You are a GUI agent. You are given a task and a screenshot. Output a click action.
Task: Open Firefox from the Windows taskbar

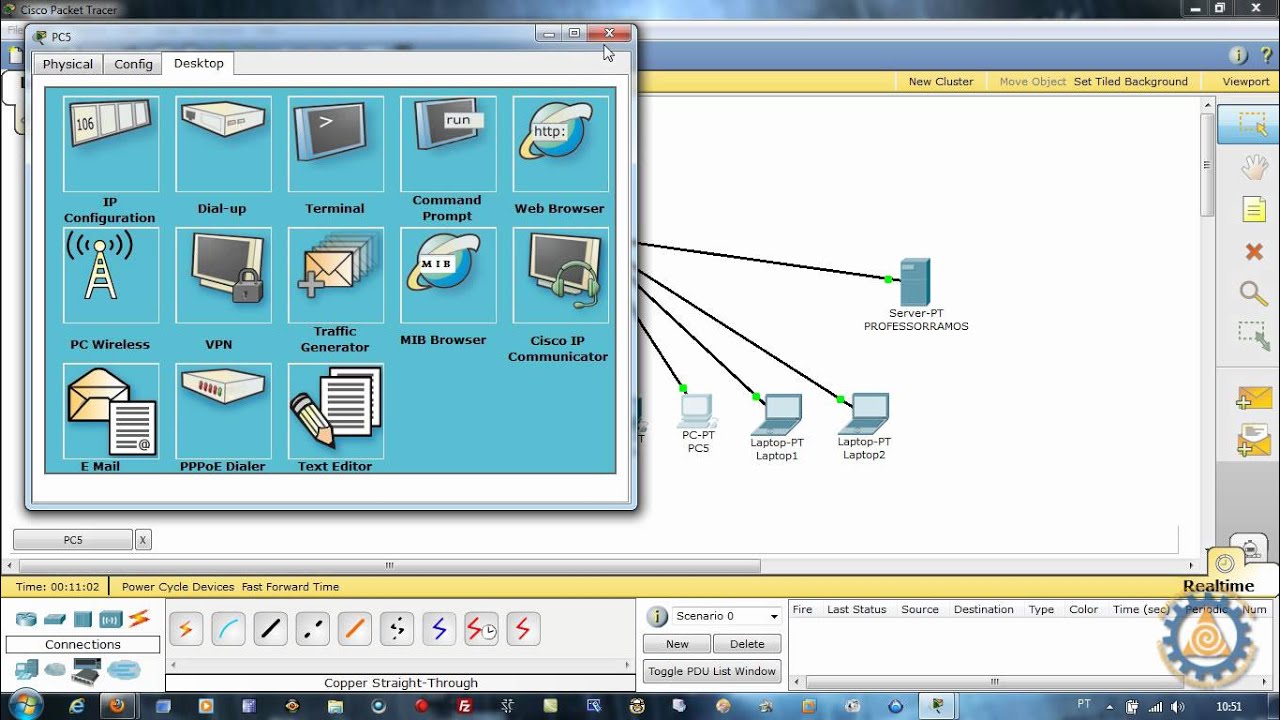point(116,706)
